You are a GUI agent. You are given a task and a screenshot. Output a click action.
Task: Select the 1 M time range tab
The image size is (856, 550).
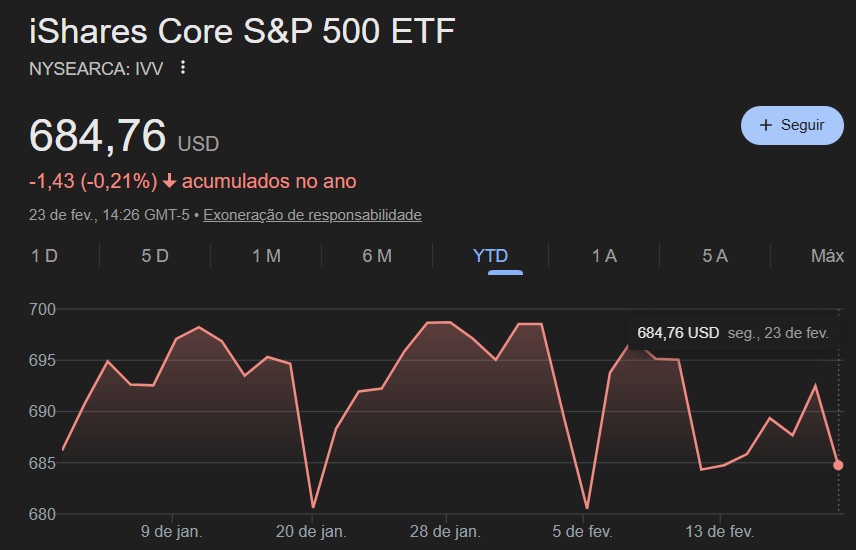[266, 256]
